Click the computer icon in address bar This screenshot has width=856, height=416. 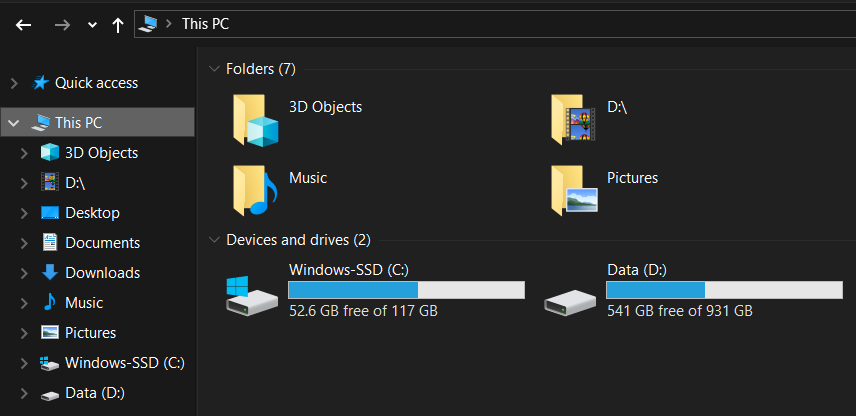148,23
